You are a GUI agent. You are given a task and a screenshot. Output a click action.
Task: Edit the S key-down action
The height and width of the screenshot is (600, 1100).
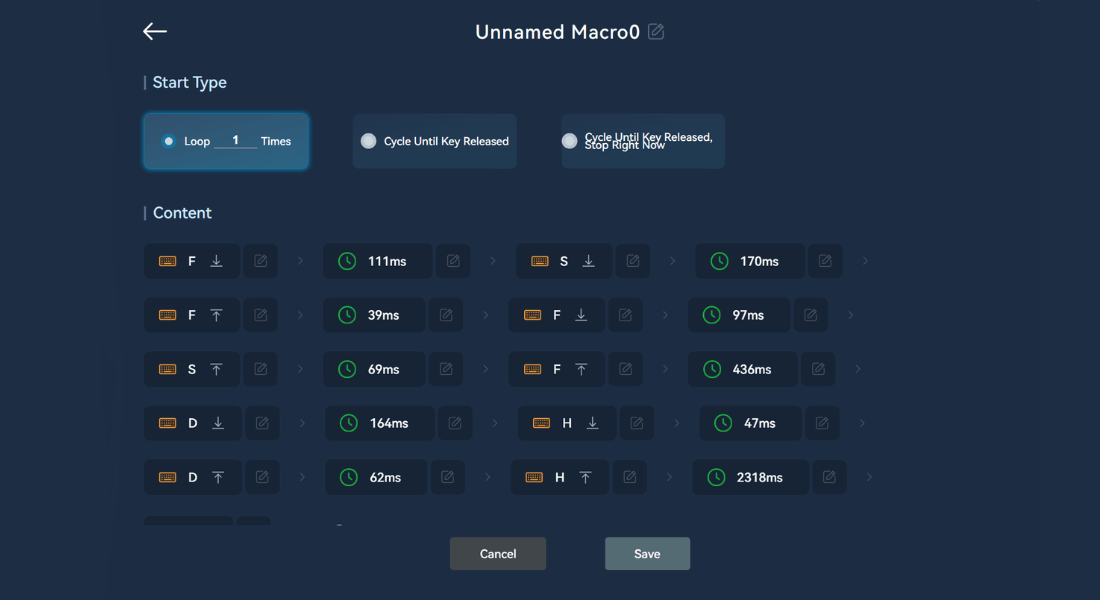(633, 261)
